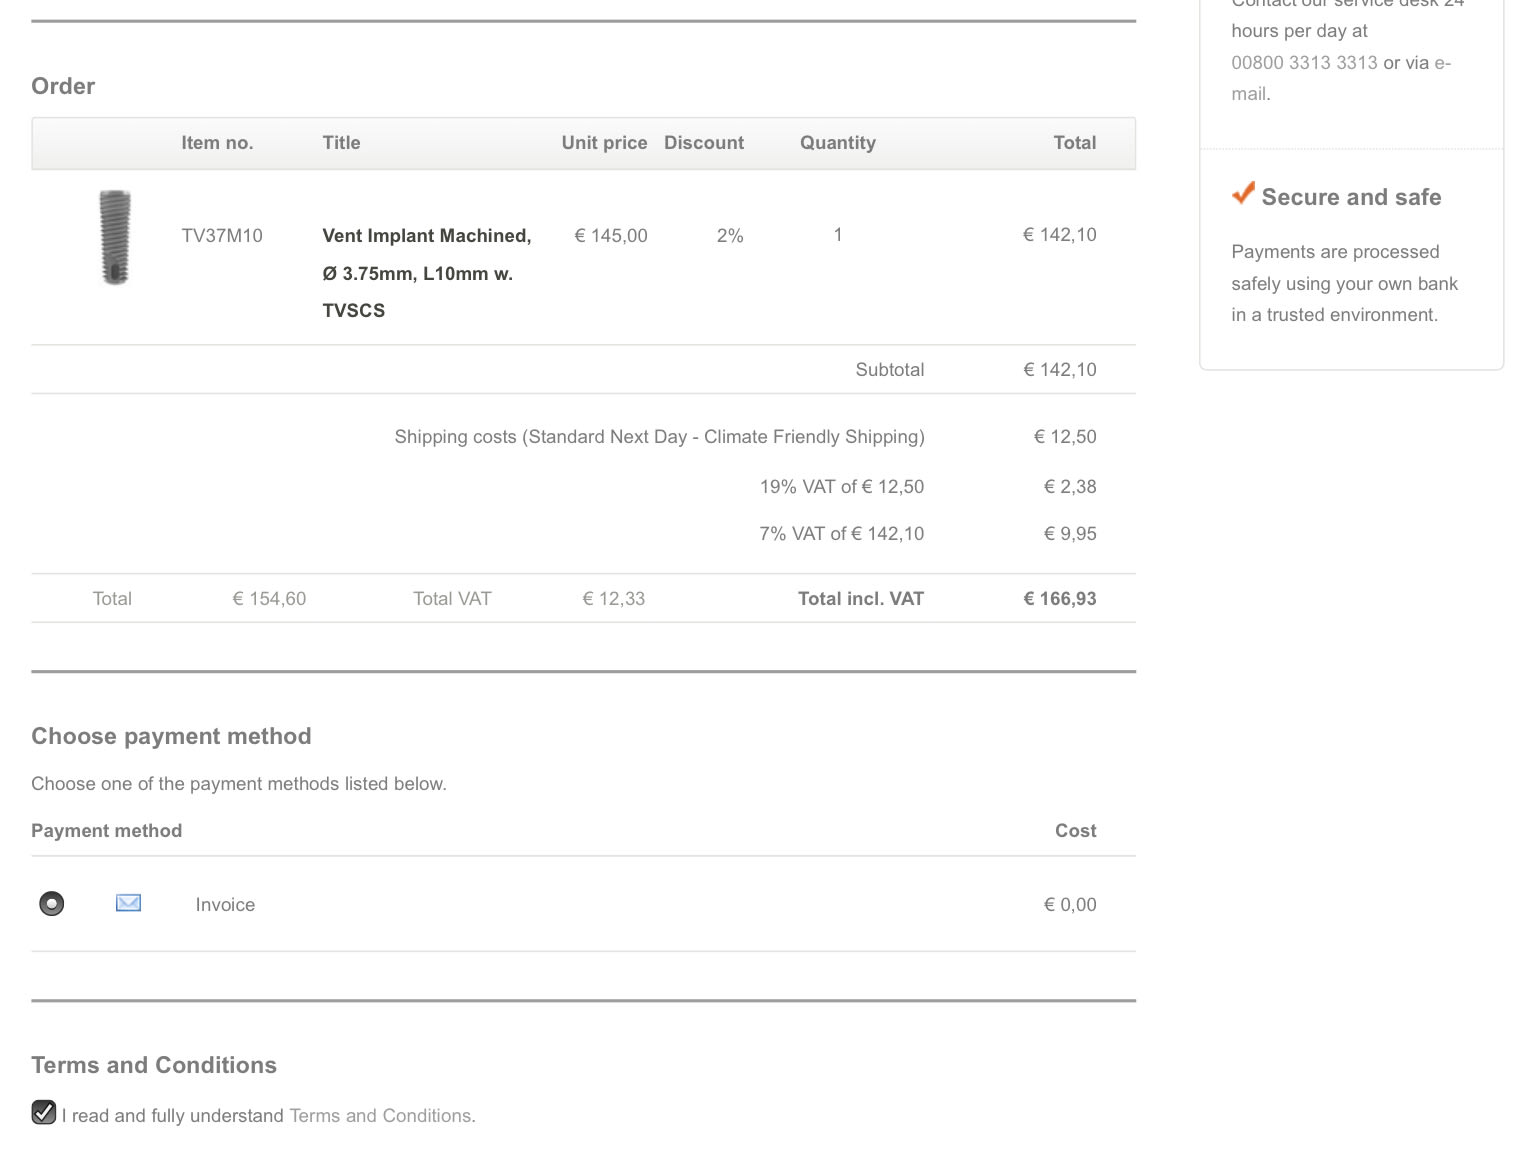Click the orange Secure and safe checkmark
The width and height of the screenshot is (1518, 1173).
point(1243,194)
